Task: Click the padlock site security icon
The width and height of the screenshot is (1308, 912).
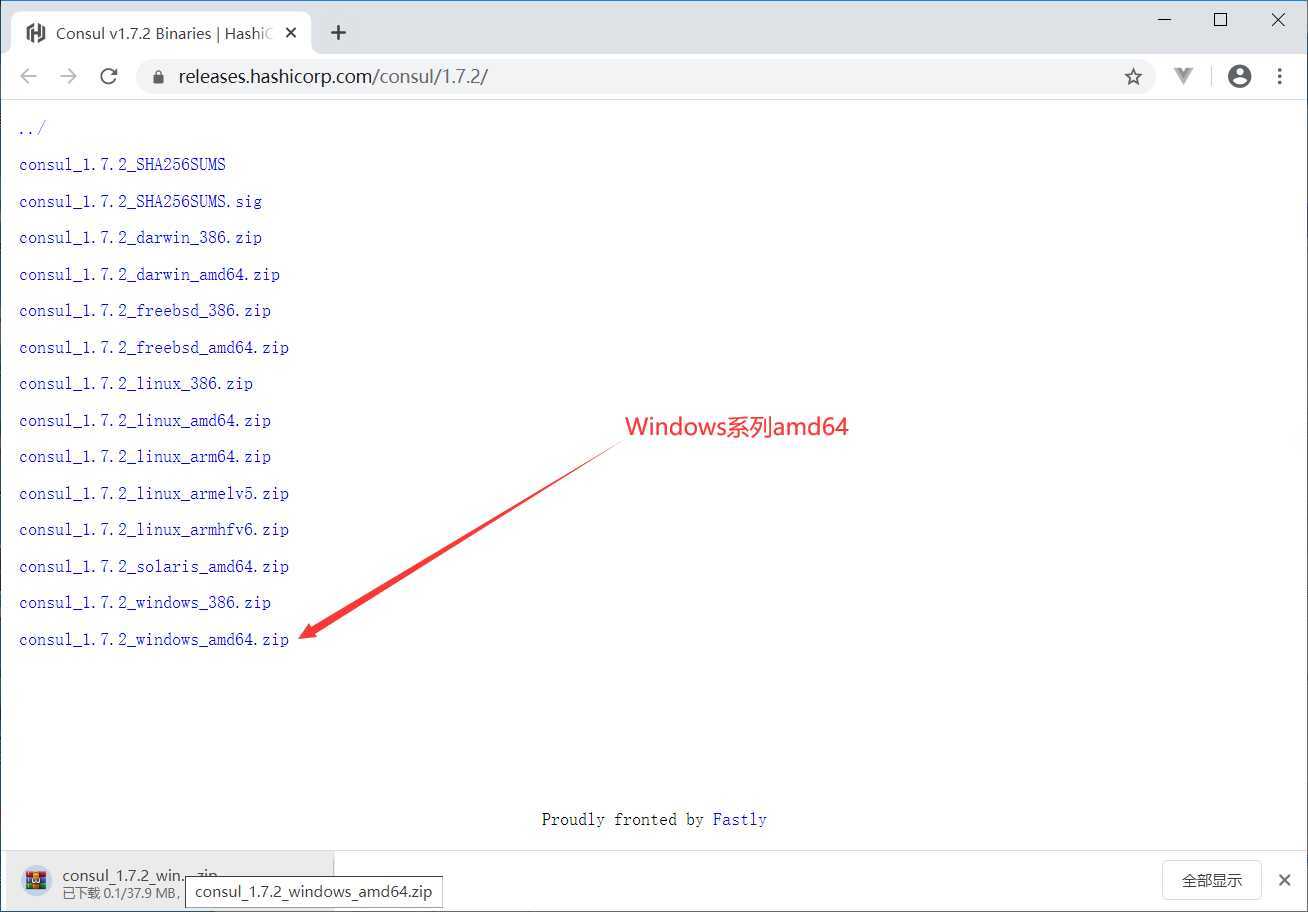Action: pos(157,76)
